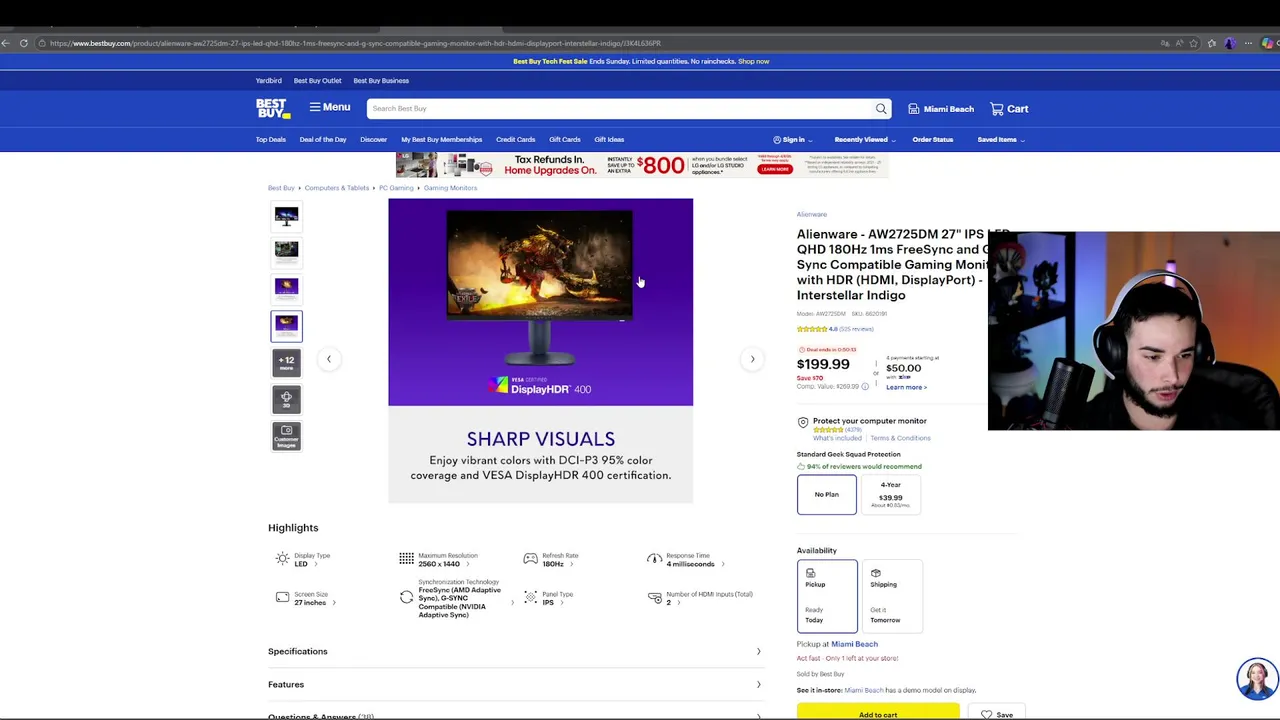The width and height of the screenshot is (1280, 720).
Task: Go to Order Status
Action: pyautogui.click(x=932, y=140)
